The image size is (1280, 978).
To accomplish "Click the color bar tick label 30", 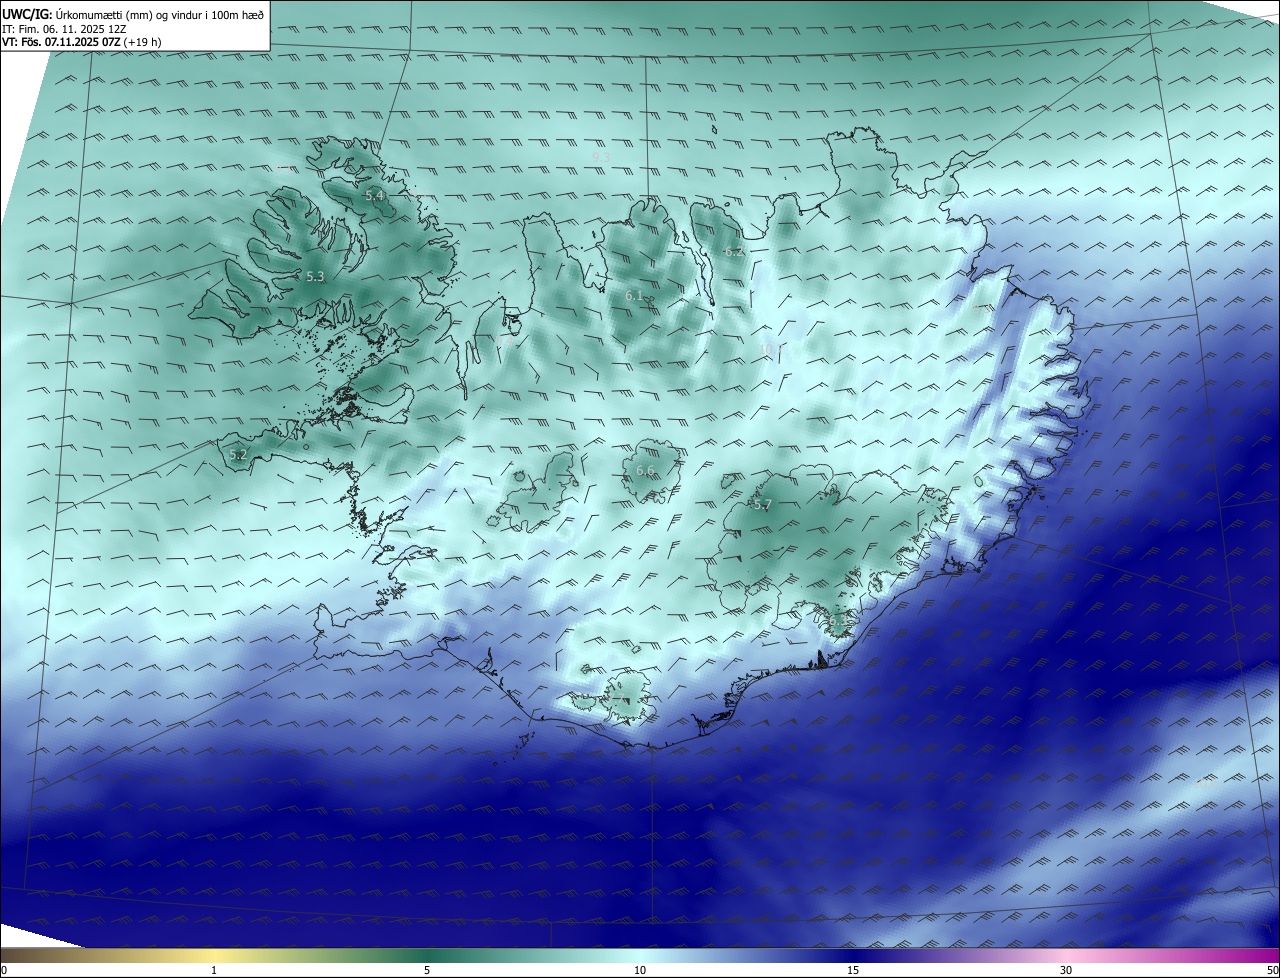I will tap(1066, 970).
